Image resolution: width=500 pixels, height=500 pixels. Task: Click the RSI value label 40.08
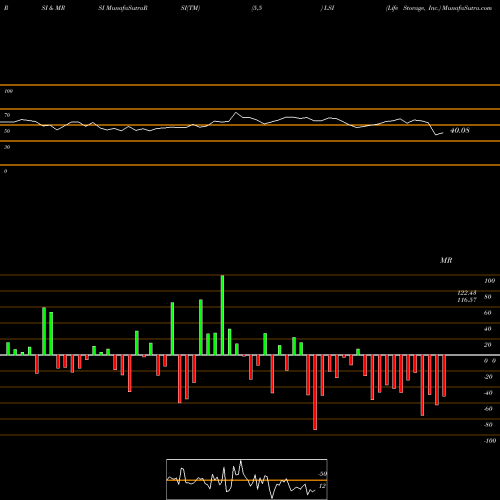[x=460, y=130]
